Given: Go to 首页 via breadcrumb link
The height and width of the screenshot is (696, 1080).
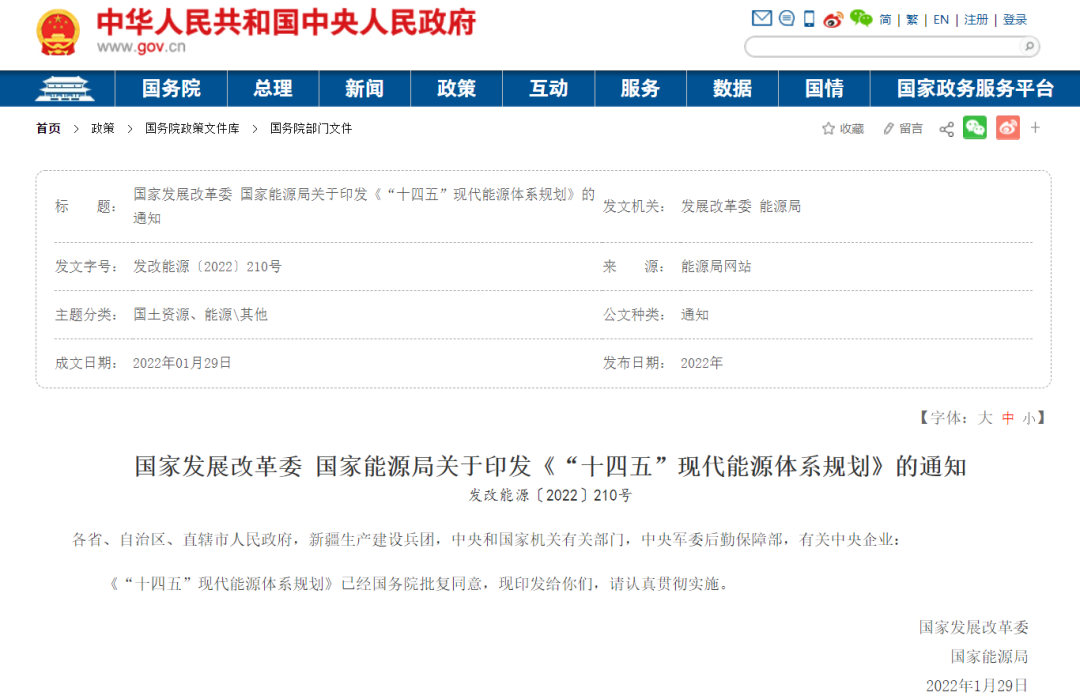Looking at the screenshot, I should [x=47, y=128].
